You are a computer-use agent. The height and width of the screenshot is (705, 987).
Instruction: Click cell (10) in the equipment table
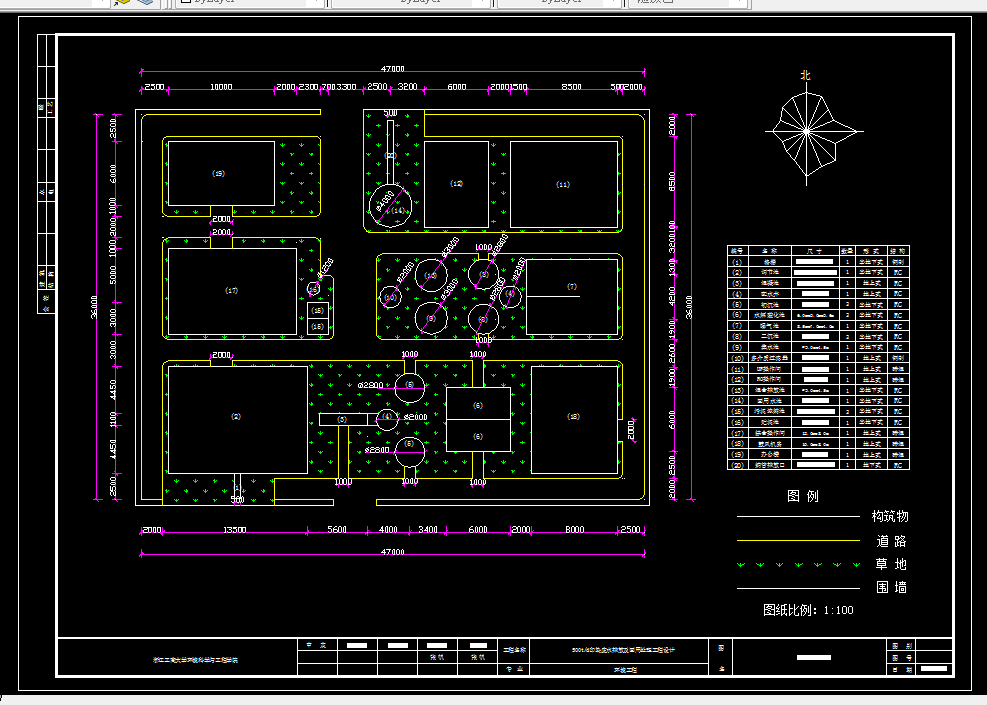737,358
